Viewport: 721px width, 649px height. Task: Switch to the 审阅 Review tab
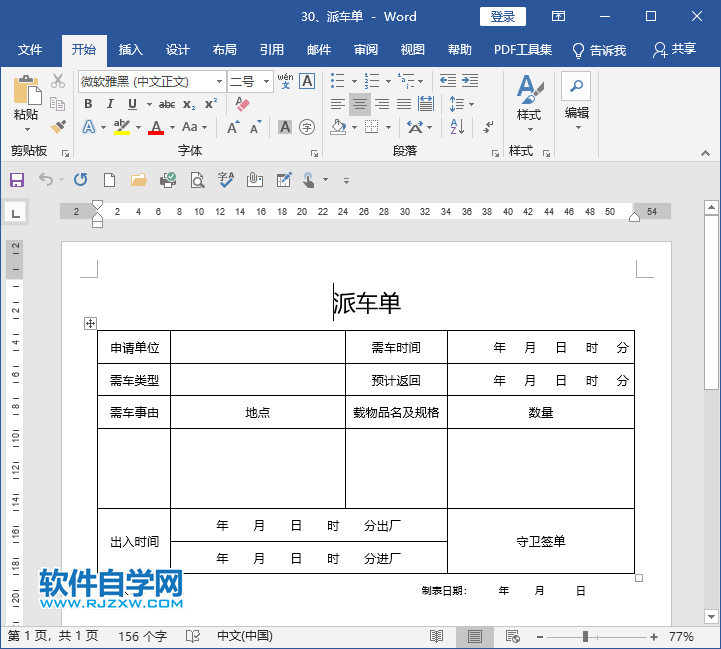click(x=366, y=50)
